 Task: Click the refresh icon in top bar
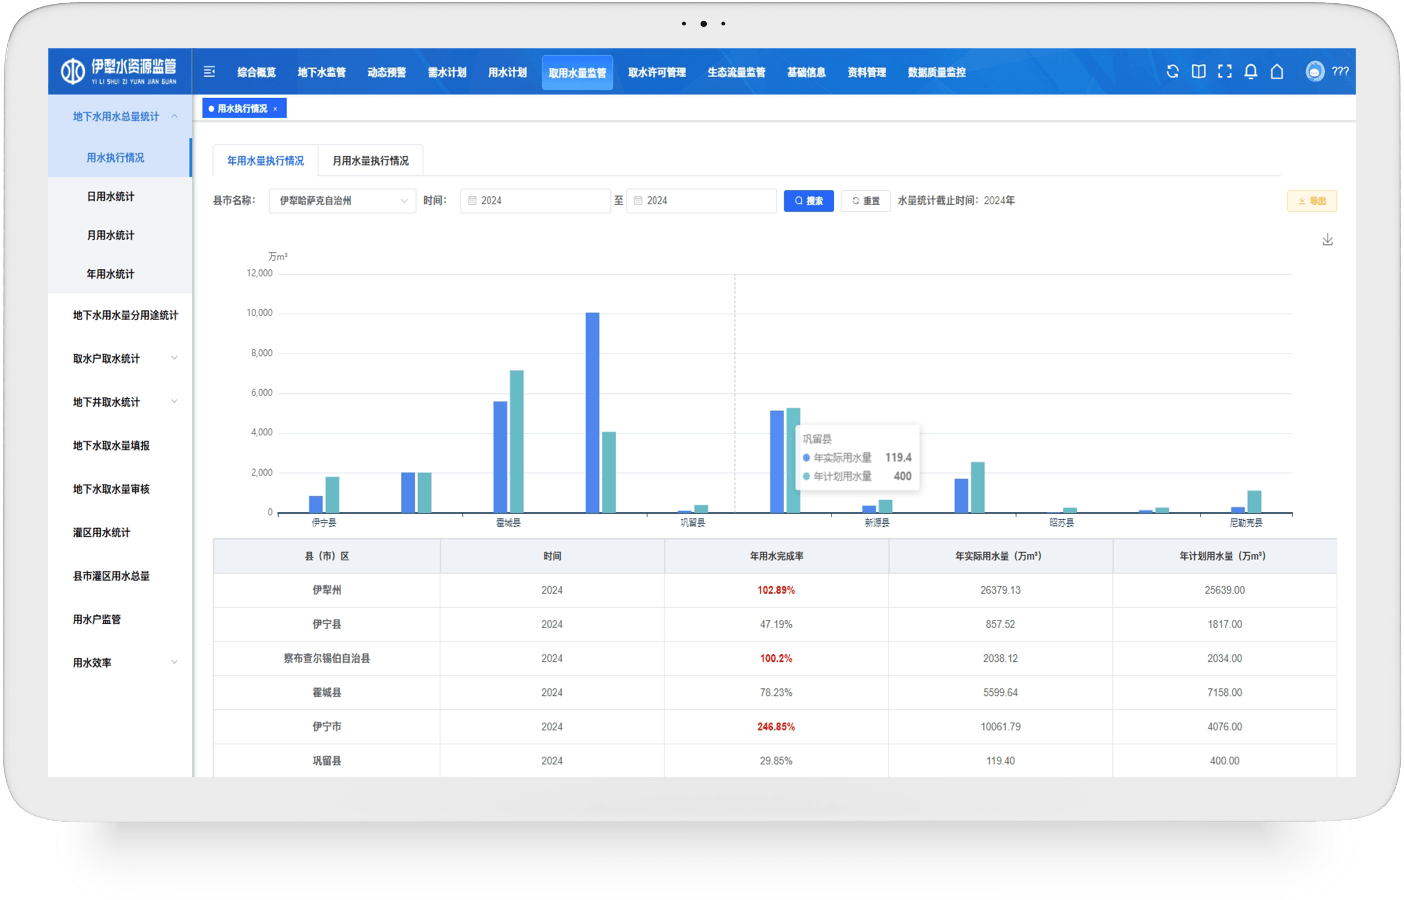pos(1172,71)
